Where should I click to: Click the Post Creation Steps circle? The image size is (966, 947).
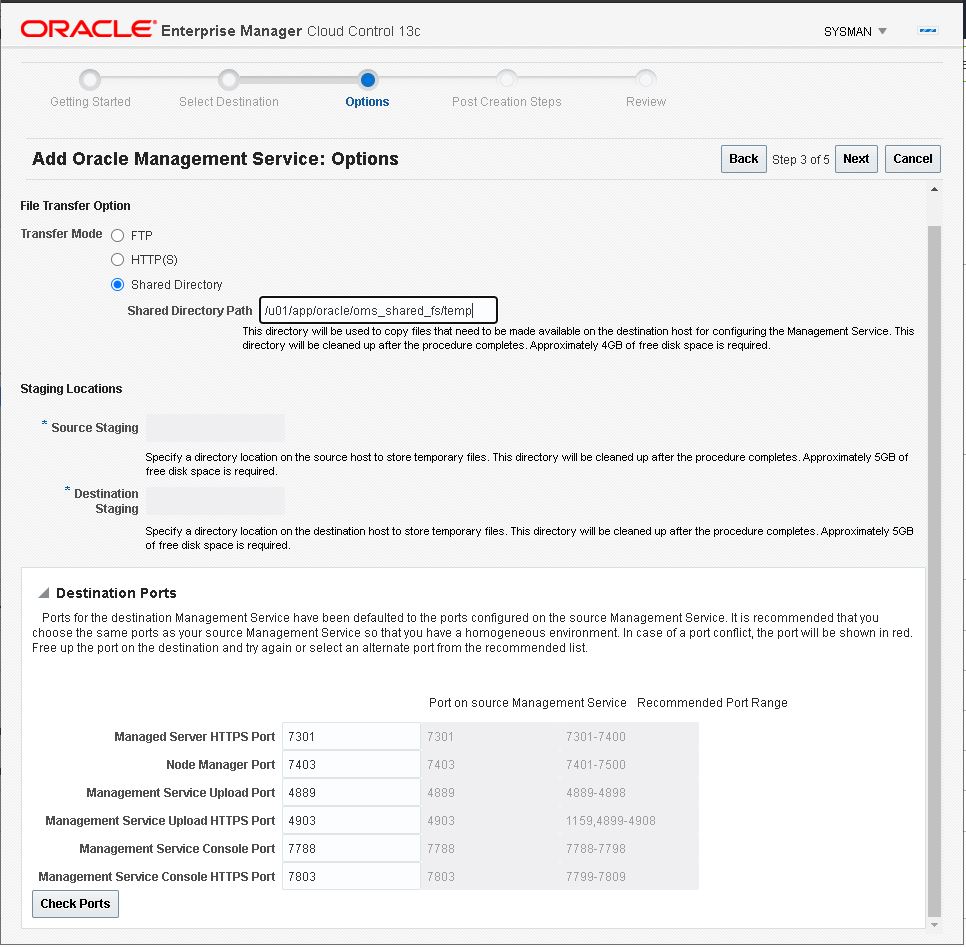point(506,80)
